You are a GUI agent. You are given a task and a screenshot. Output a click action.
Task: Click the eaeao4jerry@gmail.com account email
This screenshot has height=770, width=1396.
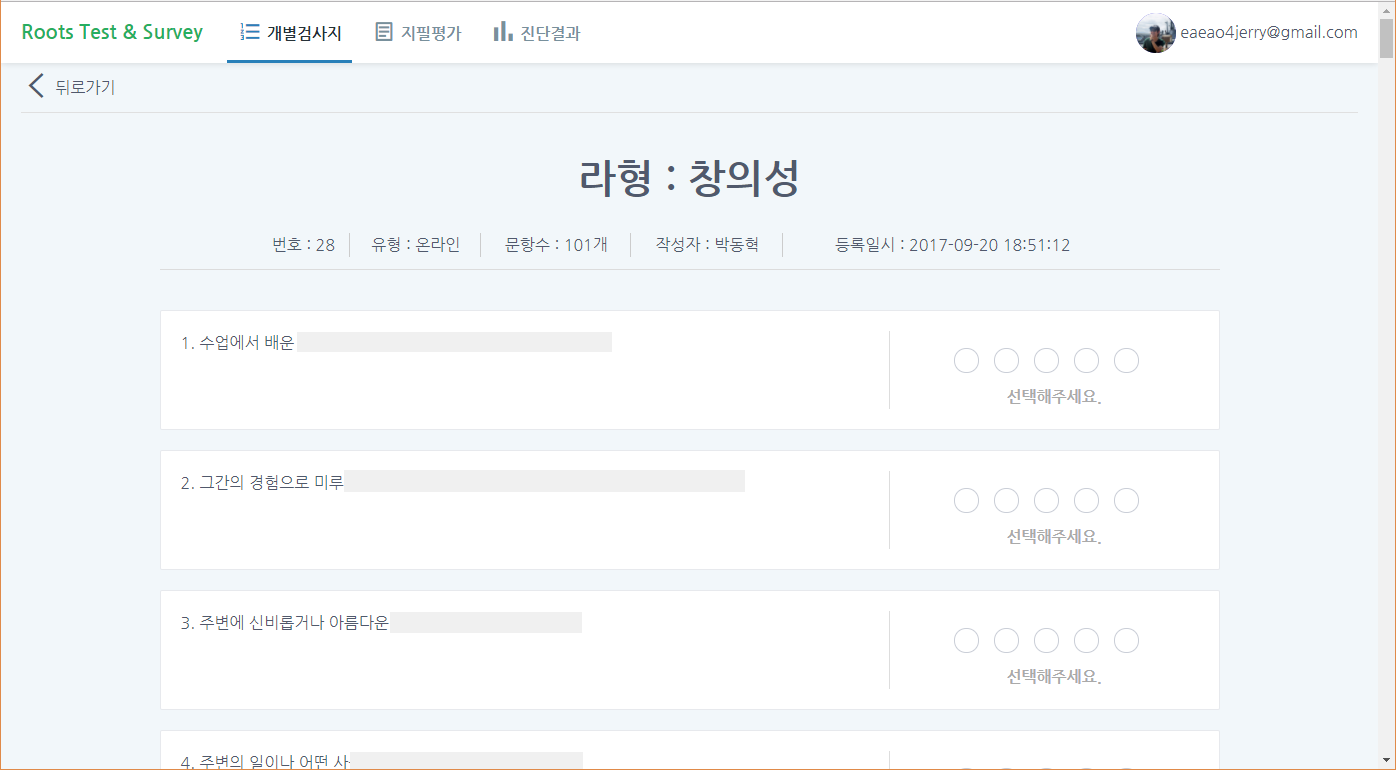[1269, 32]
